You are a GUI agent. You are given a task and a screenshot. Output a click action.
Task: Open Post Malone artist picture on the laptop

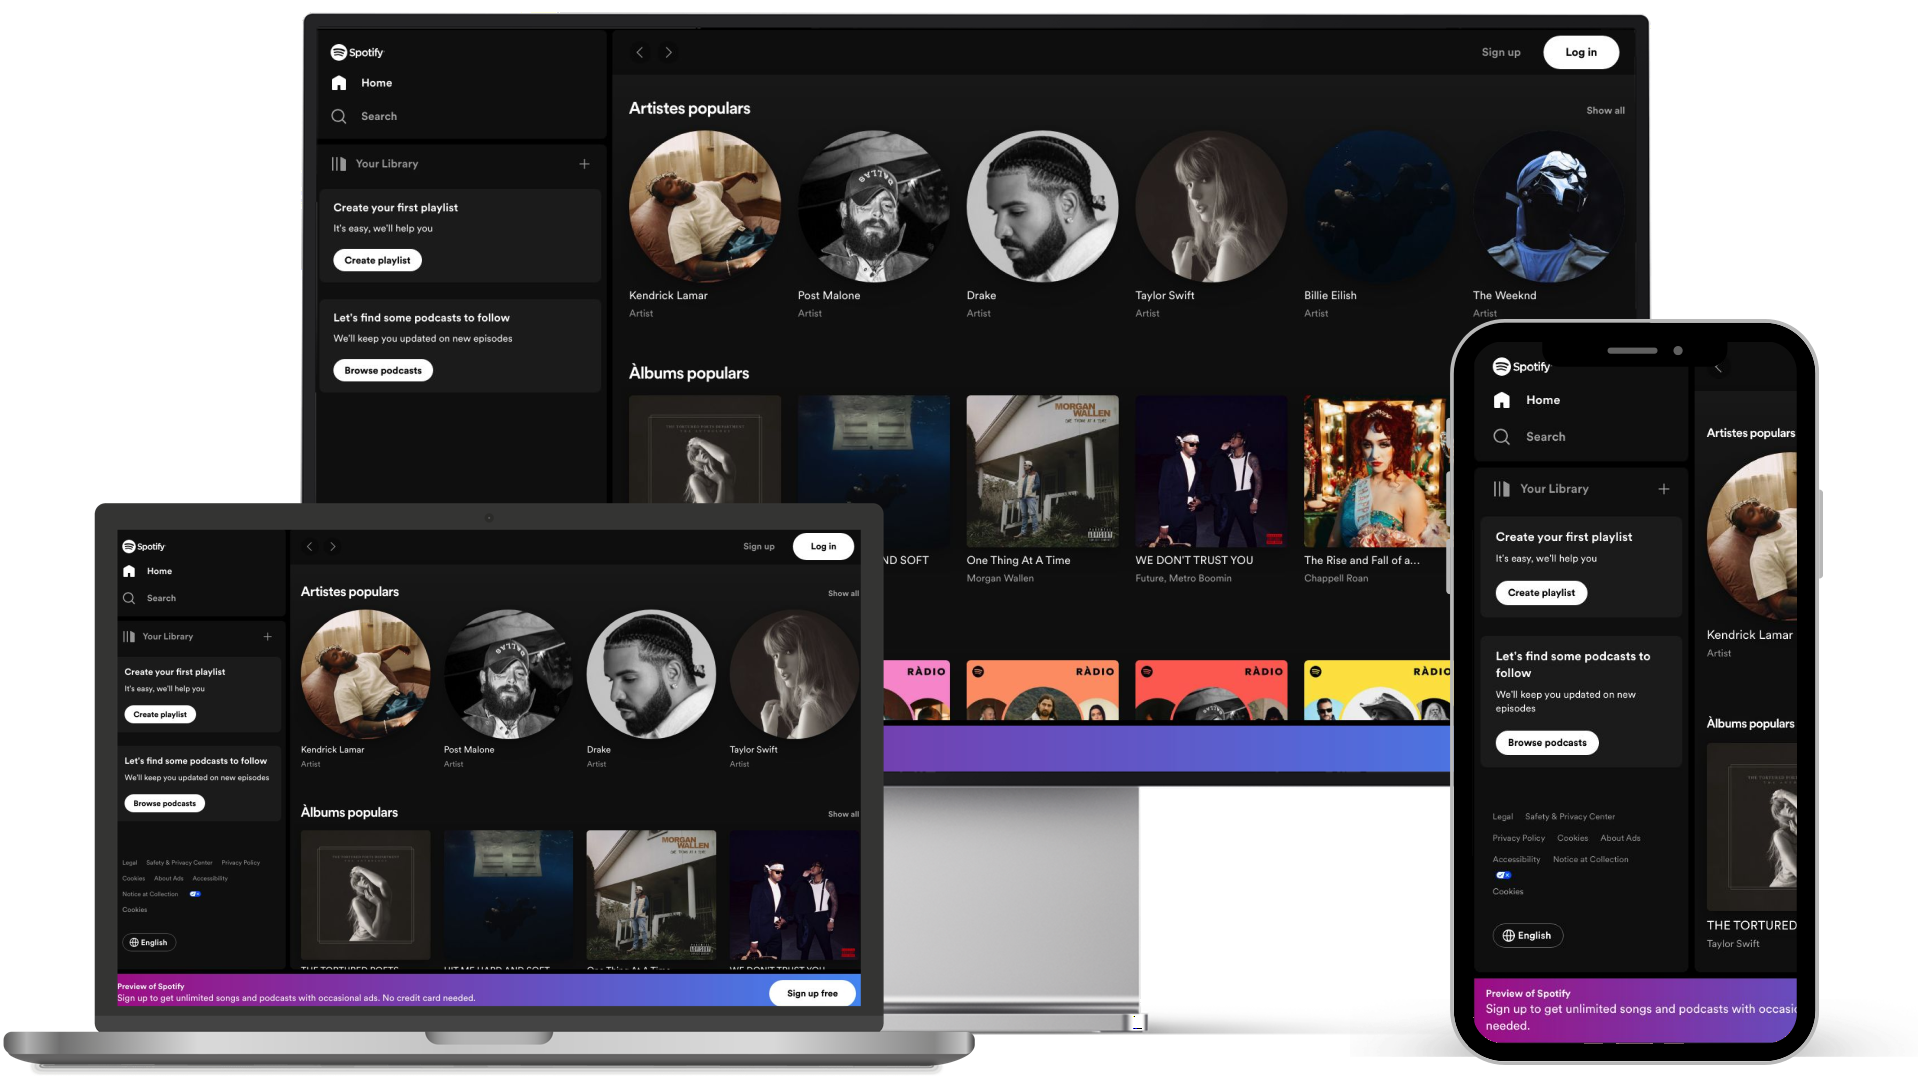[x=508, y=675]
